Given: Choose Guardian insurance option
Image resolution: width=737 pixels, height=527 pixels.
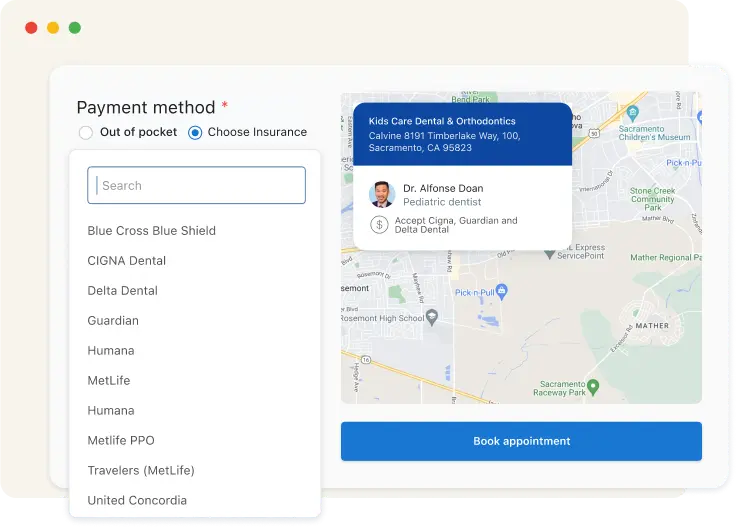Looking at the screenshot, I should coord(113,321).
